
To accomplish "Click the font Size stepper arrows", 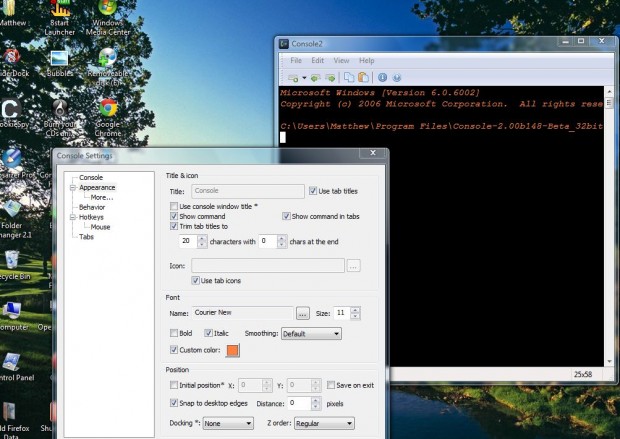I will [x=355, y=313].
